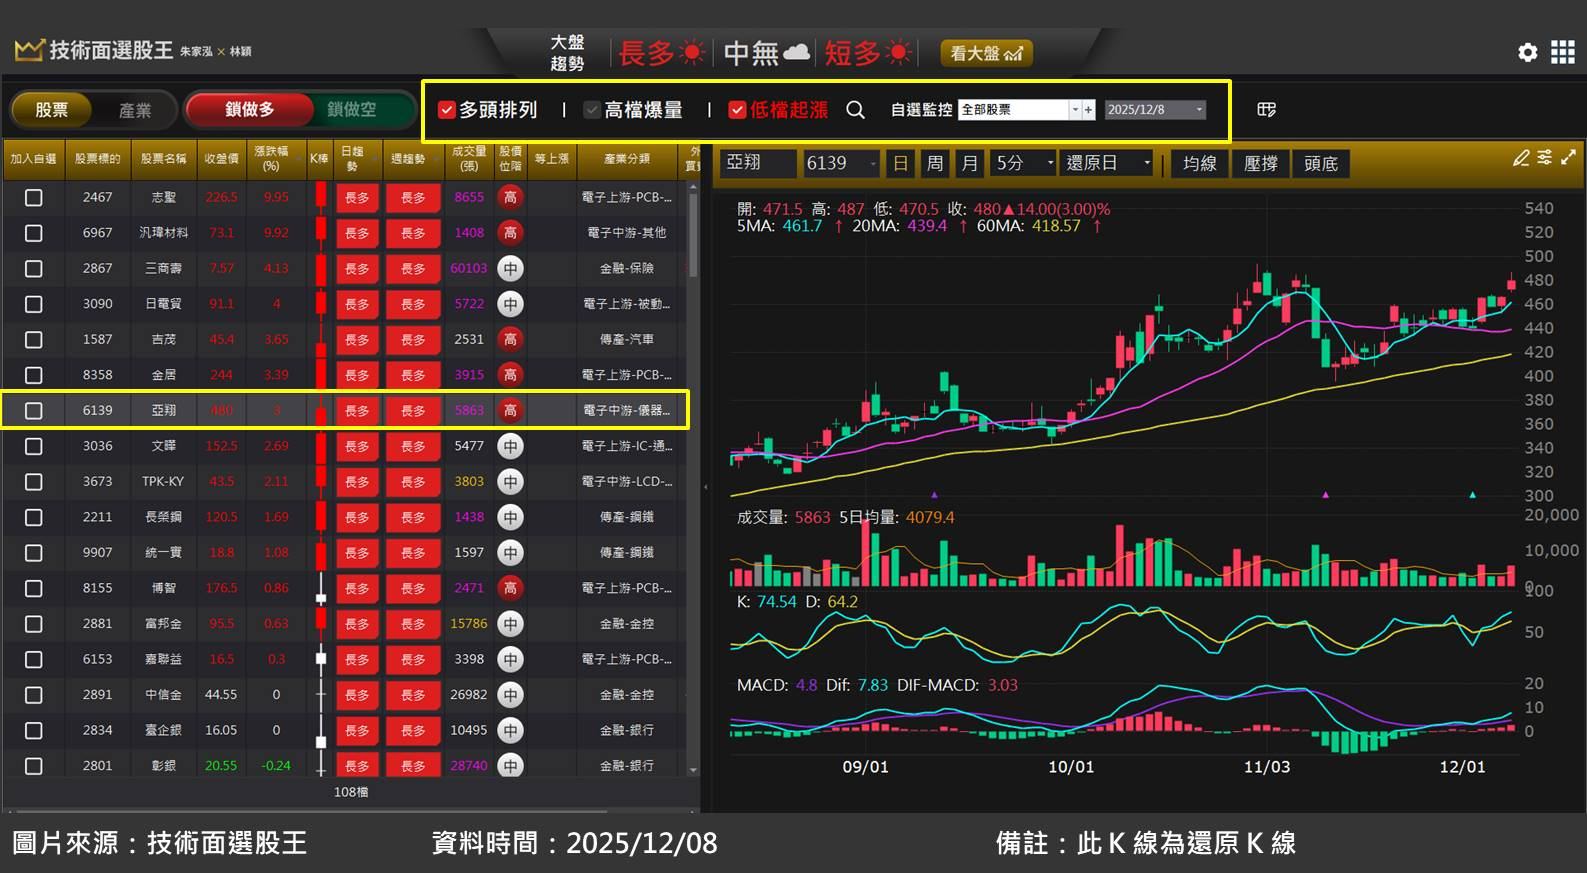Switch to the 股票 tab
The image size is (1587, 873).
pos(51,110)
